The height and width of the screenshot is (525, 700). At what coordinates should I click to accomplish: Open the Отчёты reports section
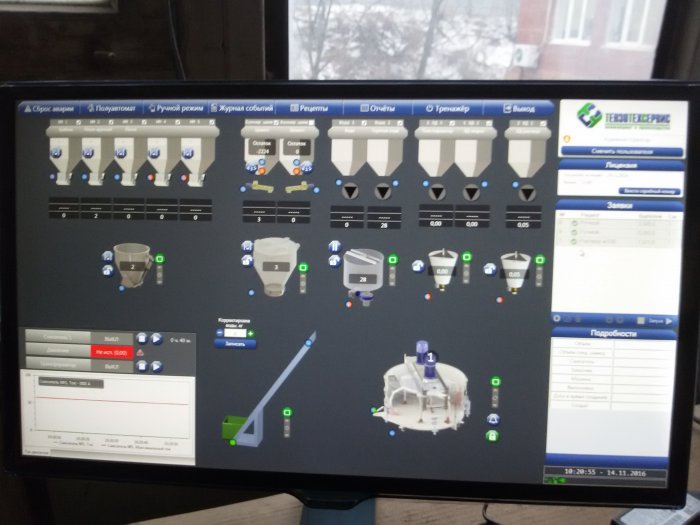pos(378,108)
